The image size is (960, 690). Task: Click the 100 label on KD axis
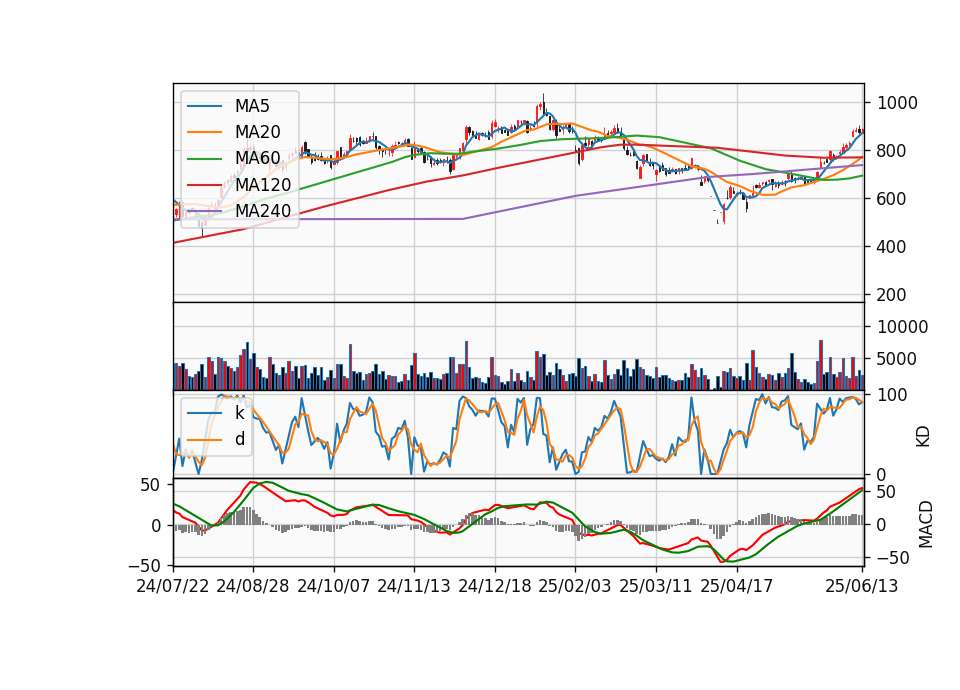(x=892, y=395)
